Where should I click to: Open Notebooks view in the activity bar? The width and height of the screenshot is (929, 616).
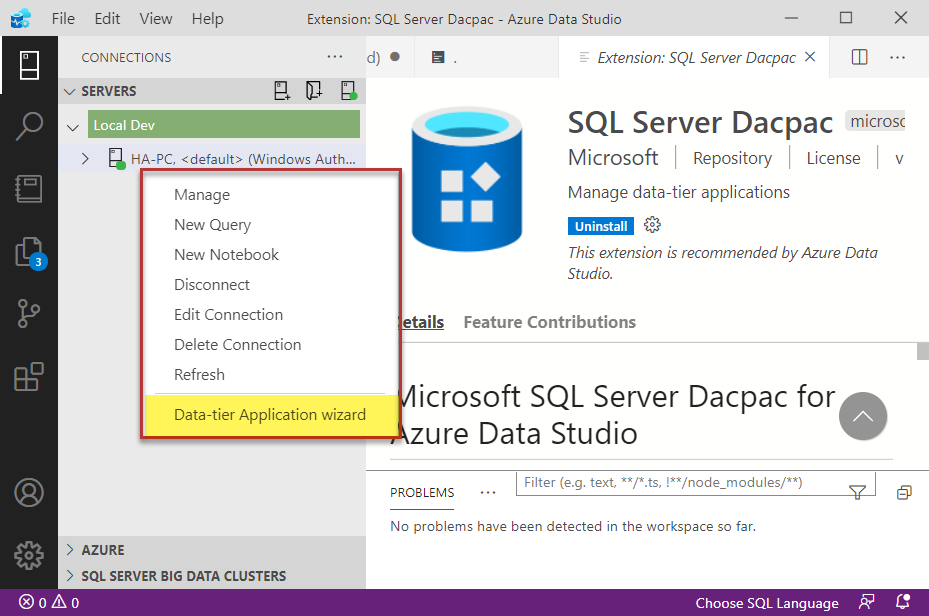pos(29,189)
